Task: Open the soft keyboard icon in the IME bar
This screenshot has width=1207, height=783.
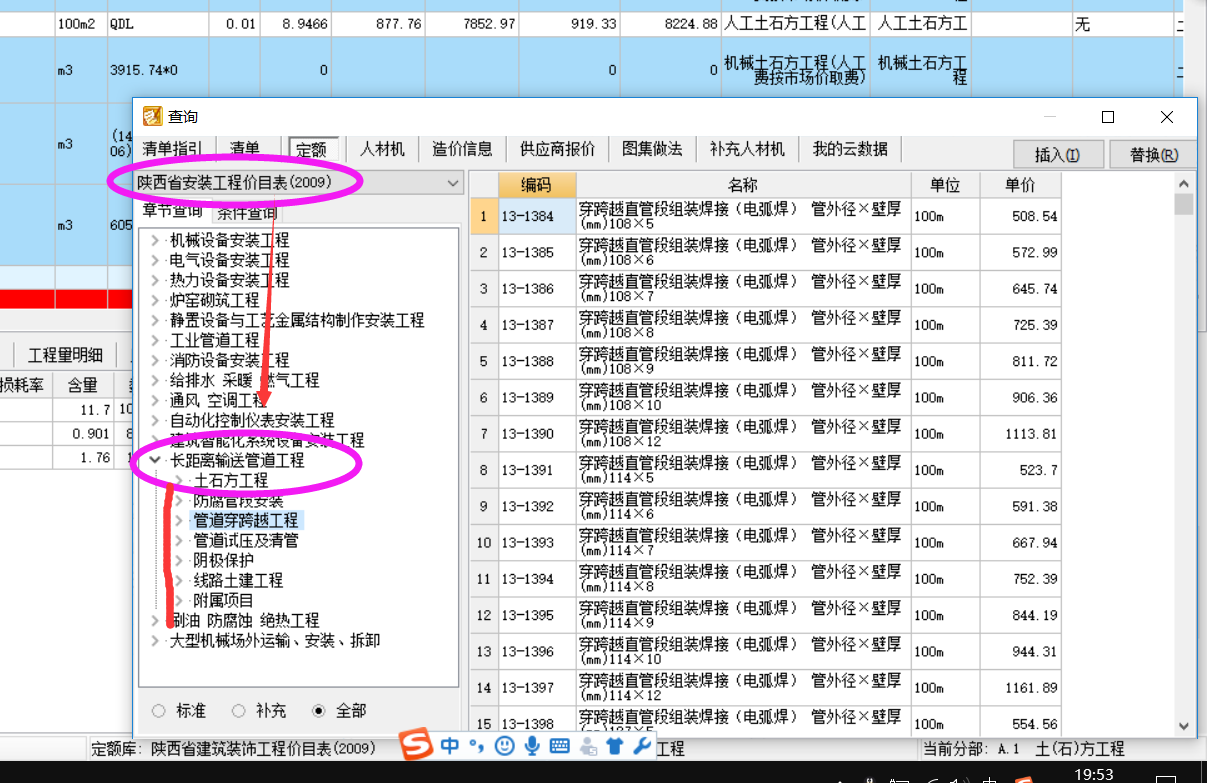Action: pos(559,746)
